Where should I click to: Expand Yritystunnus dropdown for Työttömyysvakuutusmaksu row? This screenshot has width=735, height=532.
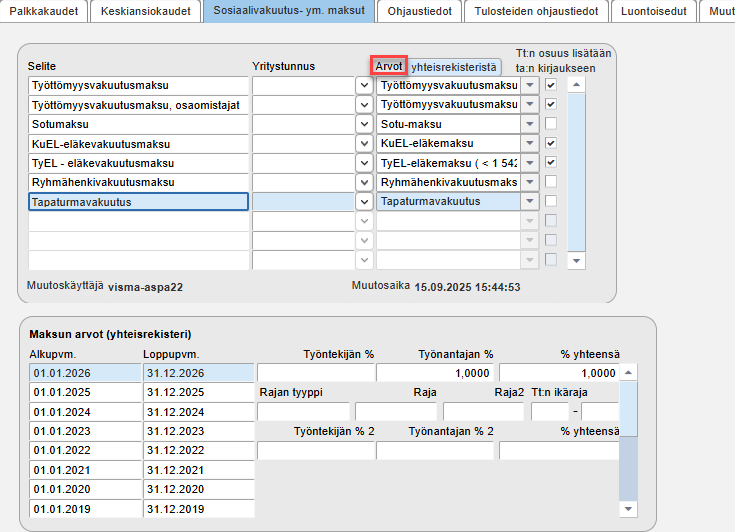click(364, 85)
